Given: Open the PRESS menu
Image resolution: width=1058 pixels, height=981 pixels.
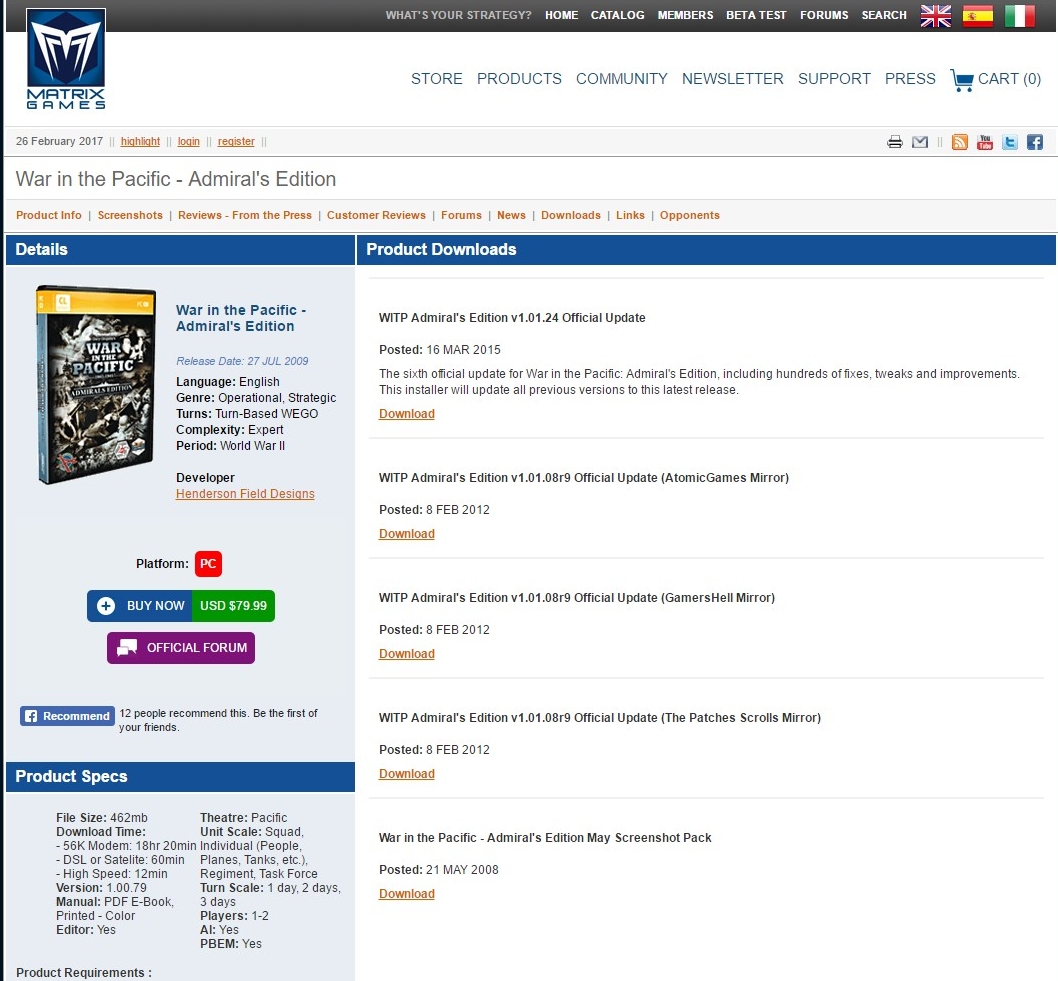Looking at the screenshot, I should point(910,79).
